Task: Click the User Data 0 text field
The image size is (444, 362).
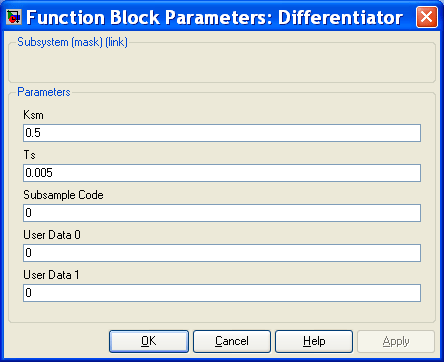Action: (x=222, y=253)
